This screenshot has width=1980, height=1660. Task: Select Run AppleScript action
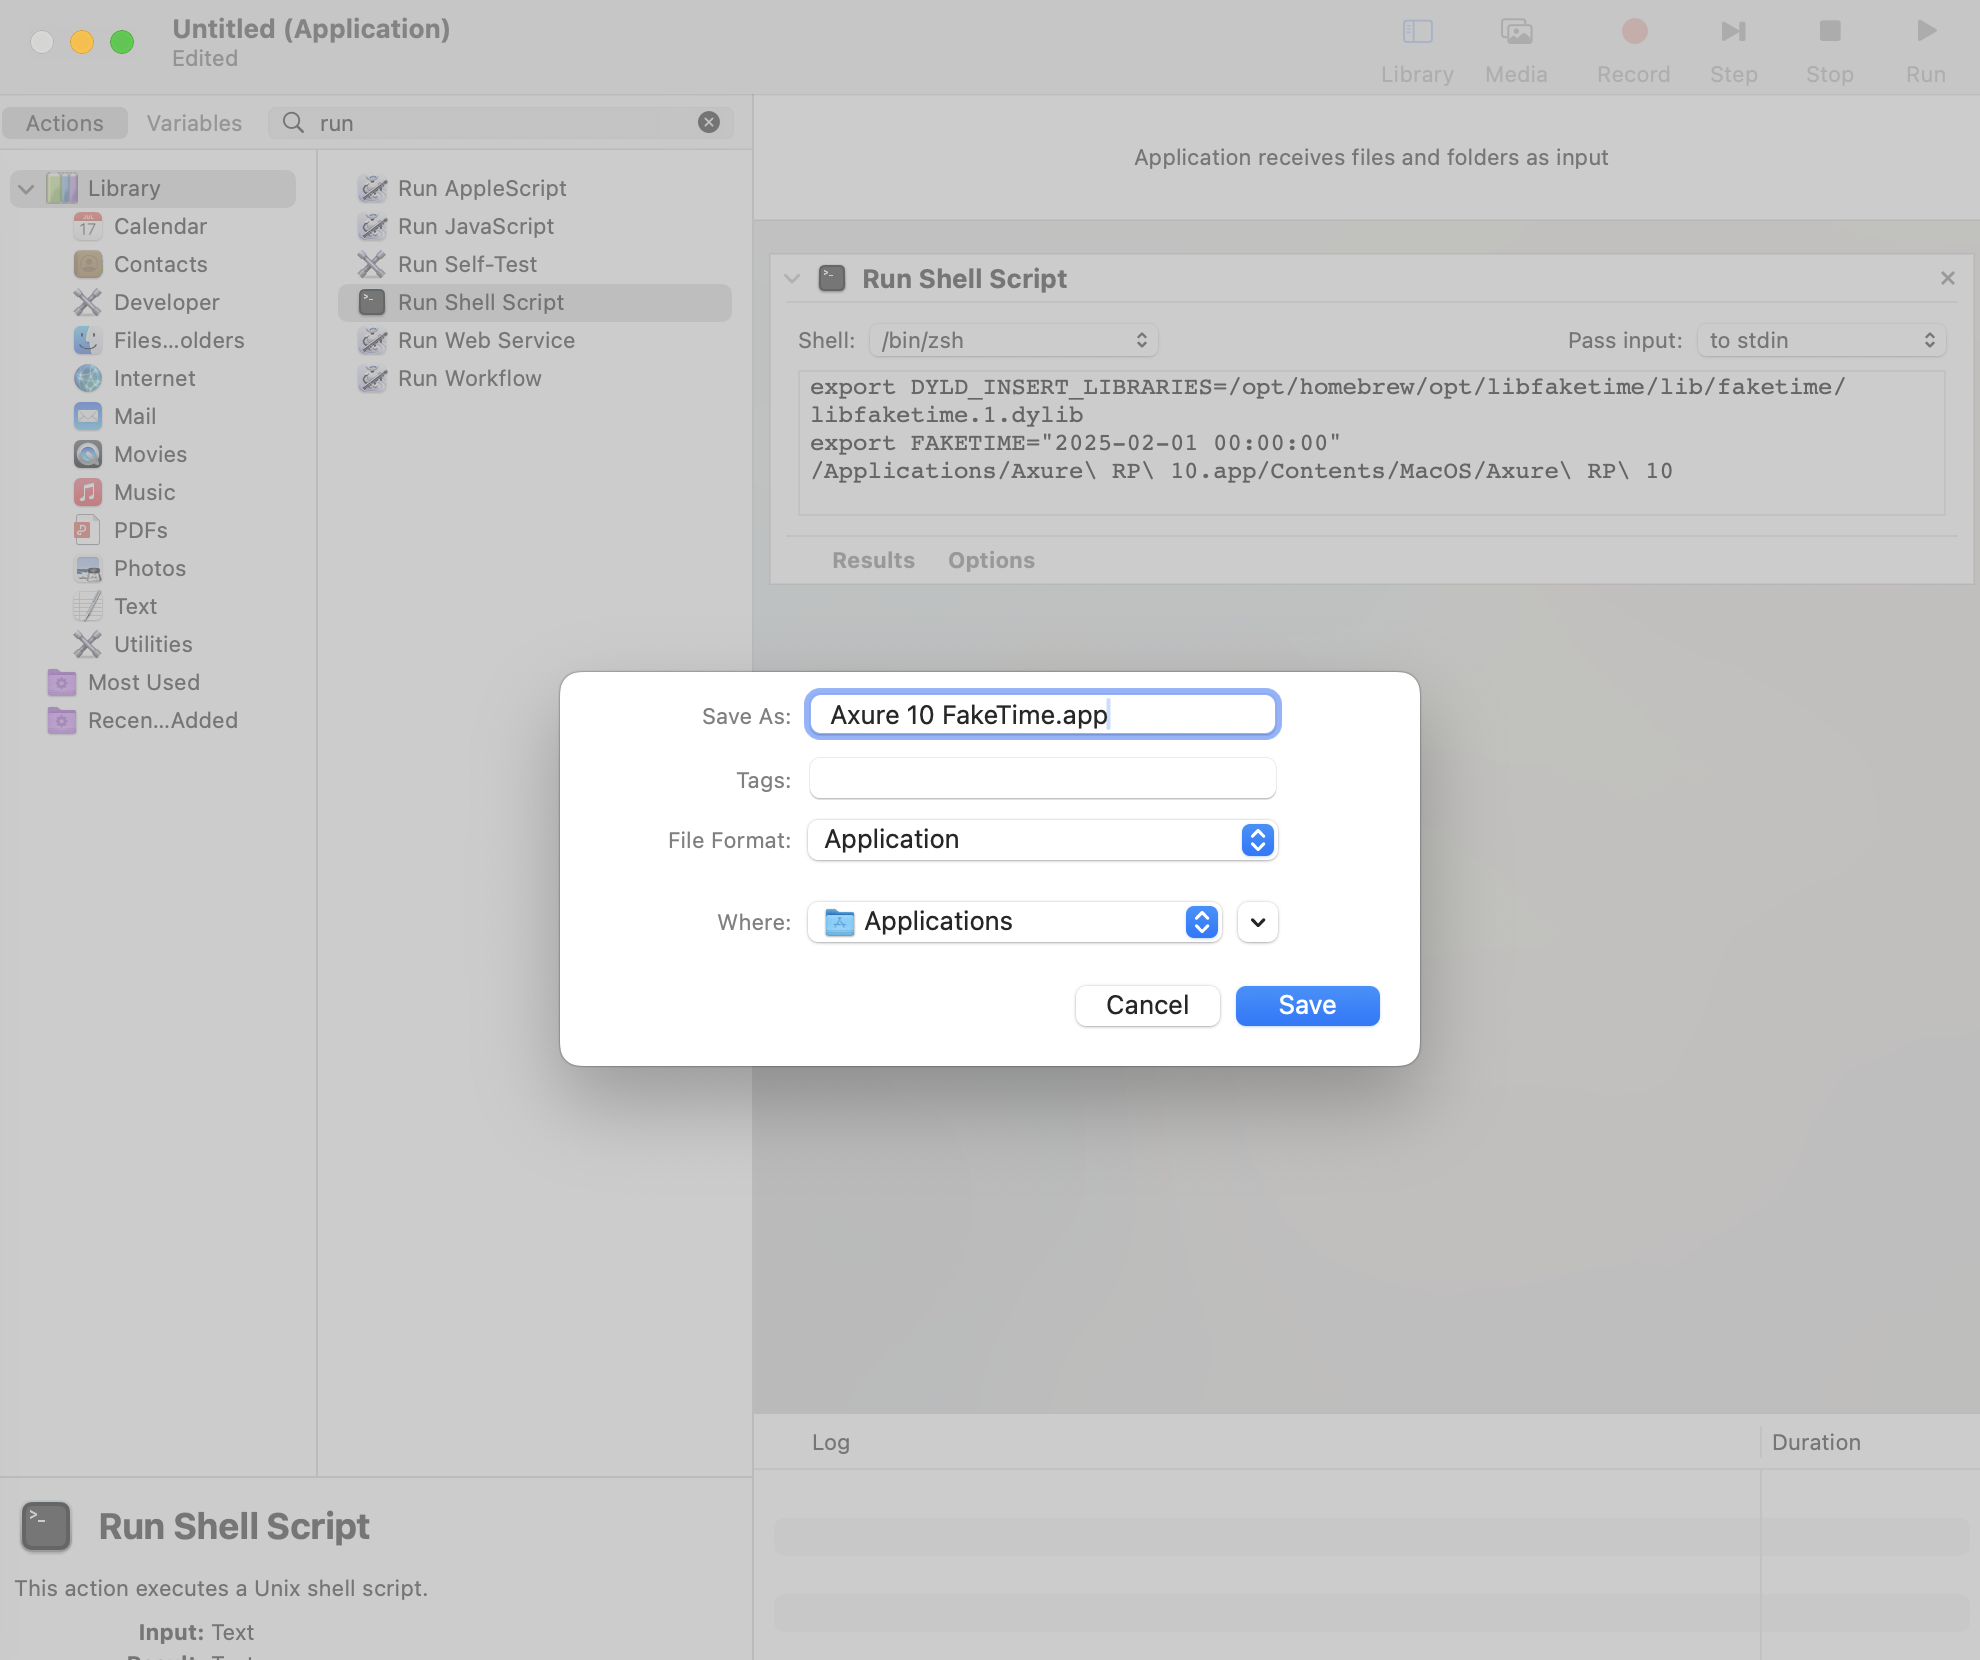[x=481, y=188]
